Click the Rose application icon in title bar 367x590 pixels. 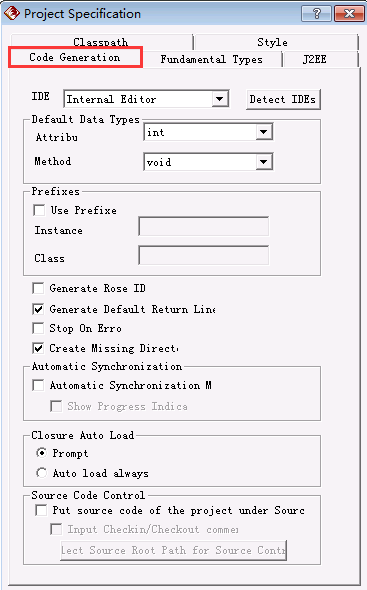coord(12,14)
